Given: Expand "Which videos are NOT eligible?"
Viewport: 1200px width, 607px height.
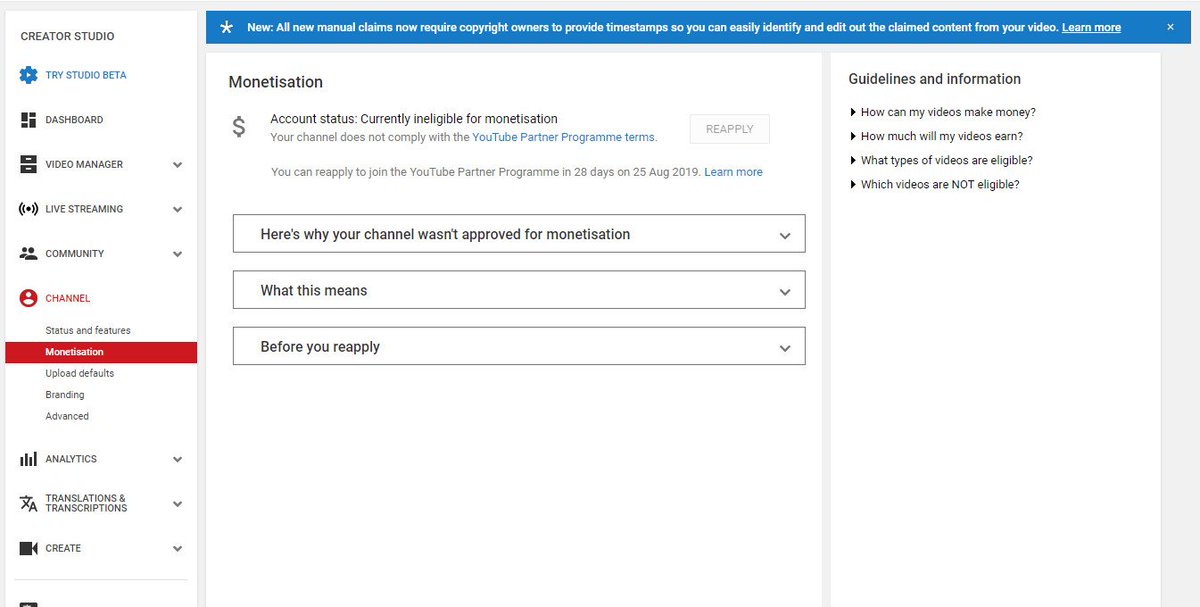Looking at the screenshot, I should click(934, 184).
